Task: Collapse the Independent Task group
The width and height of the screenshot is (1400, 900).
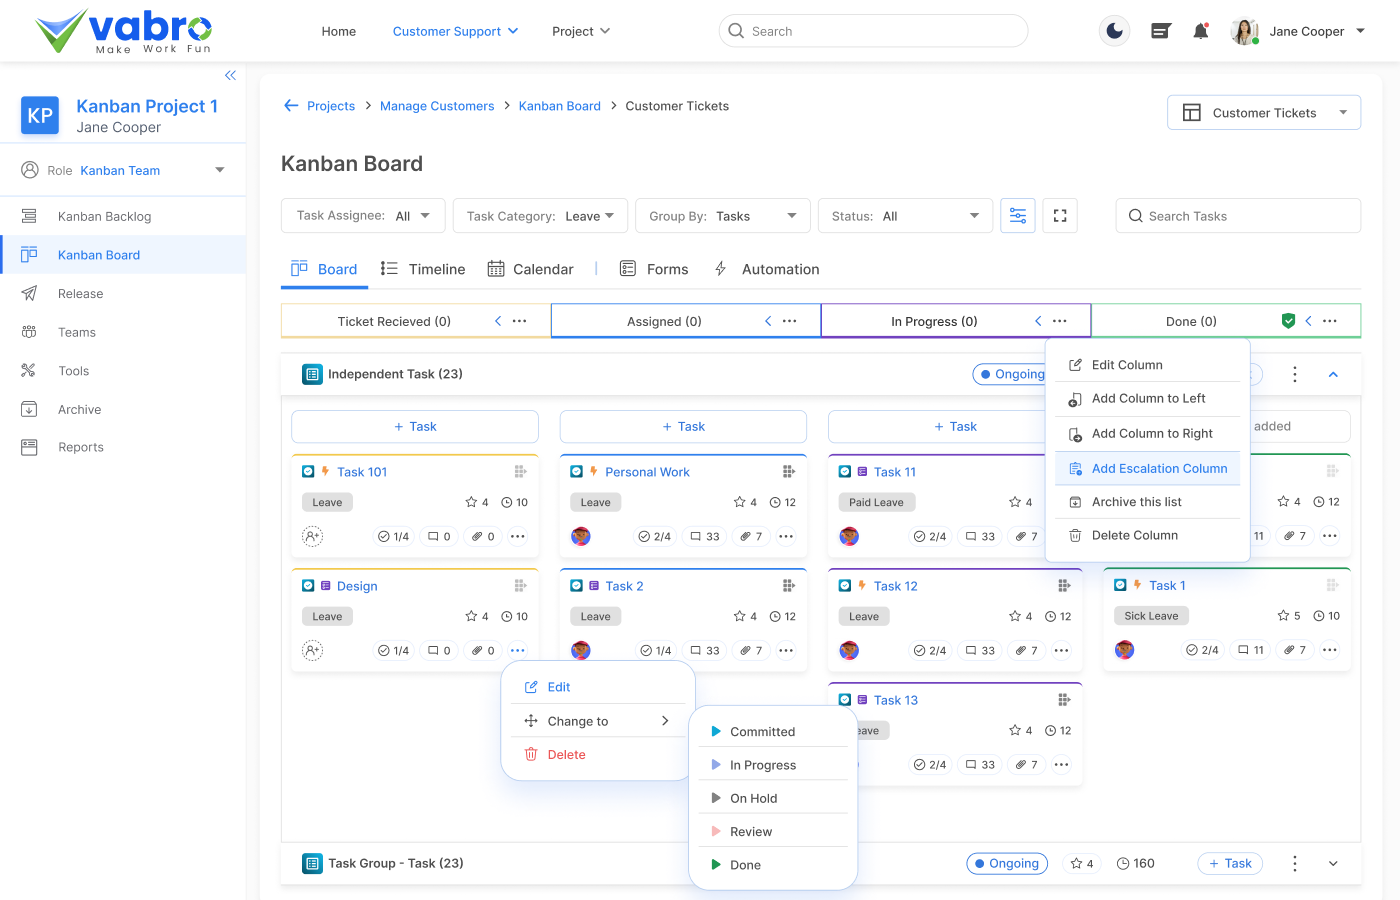Action: pyautogui.click(x=1333, y=374)
